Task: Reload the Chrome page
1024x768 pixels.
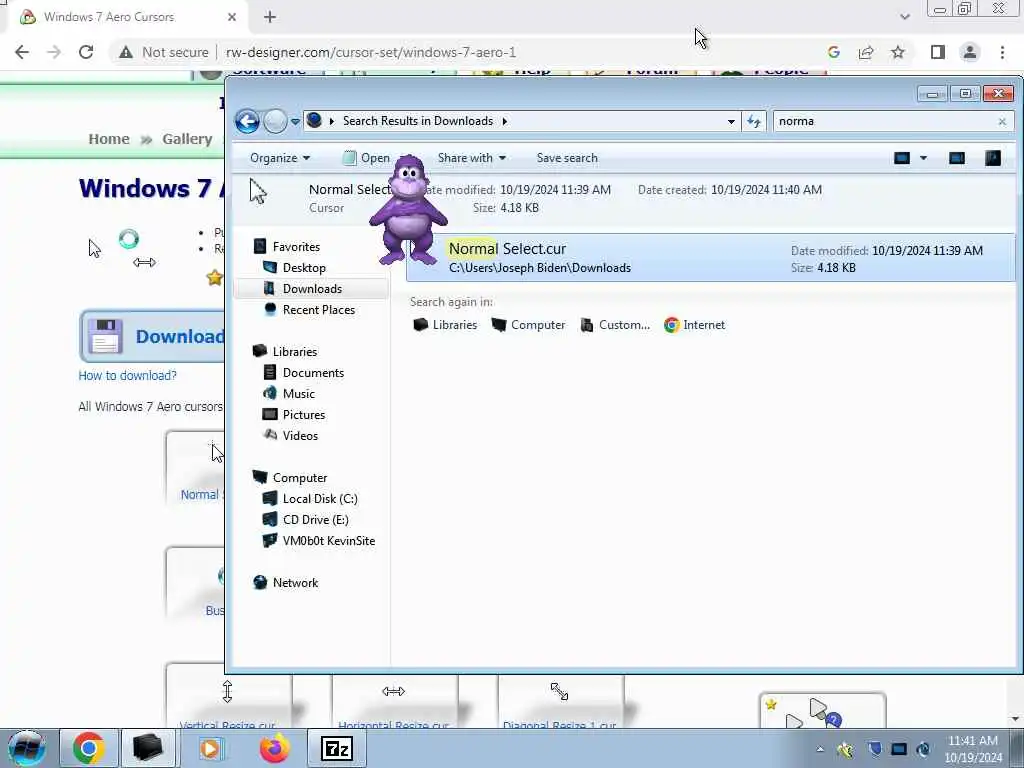Action: [x=86, y=52]
